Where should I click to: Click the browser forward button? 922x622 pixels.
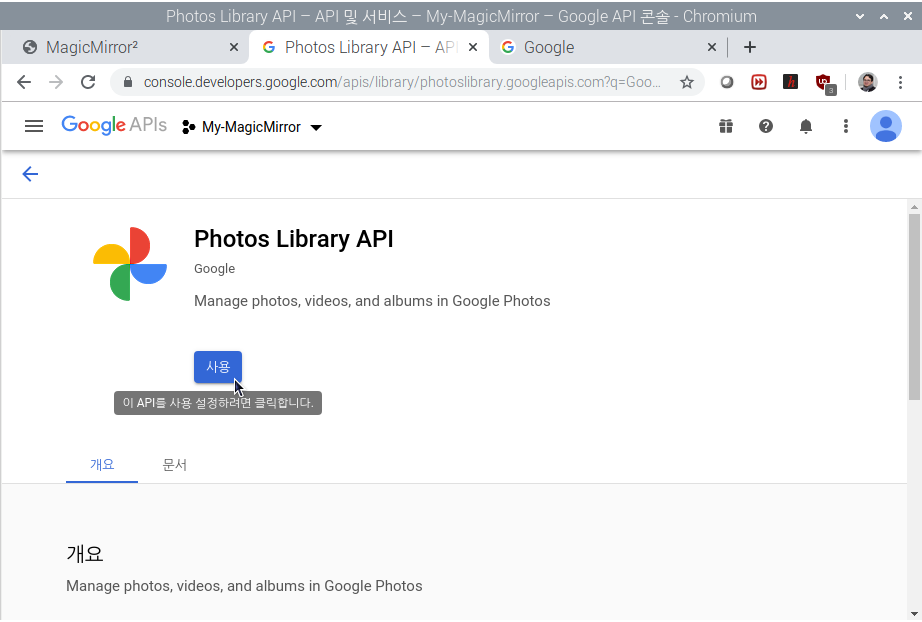(56, 82)
